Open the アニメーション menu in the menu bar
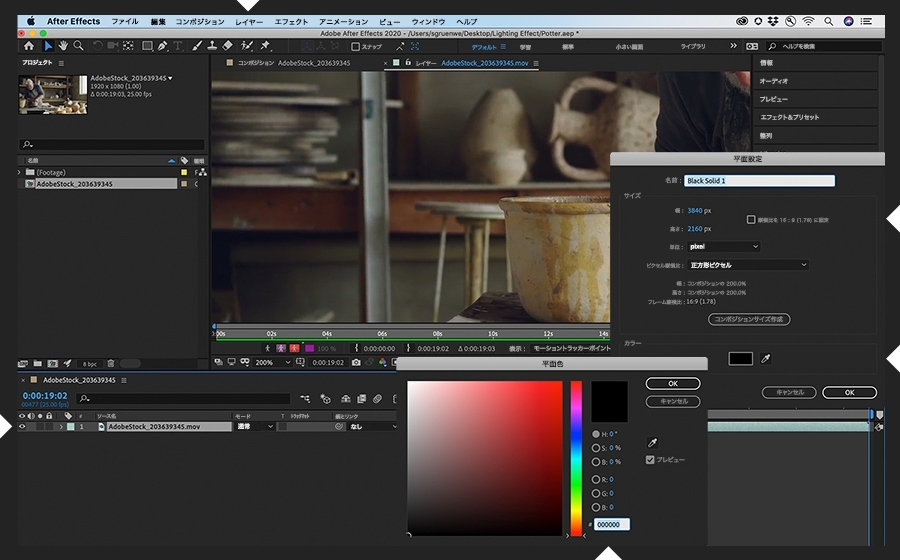The height and width of the screenshot is (560, 900). [x=343, y=21]
